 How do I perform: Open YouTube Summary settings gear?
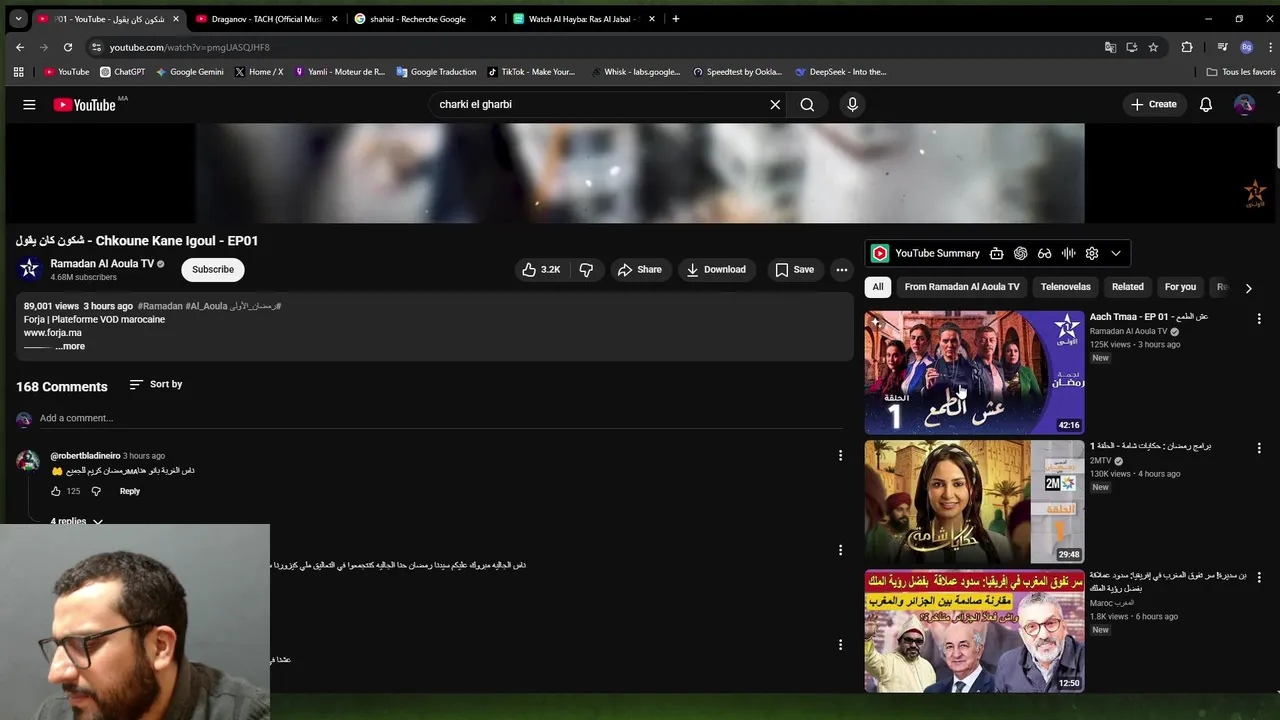(x=1092, y=253)
